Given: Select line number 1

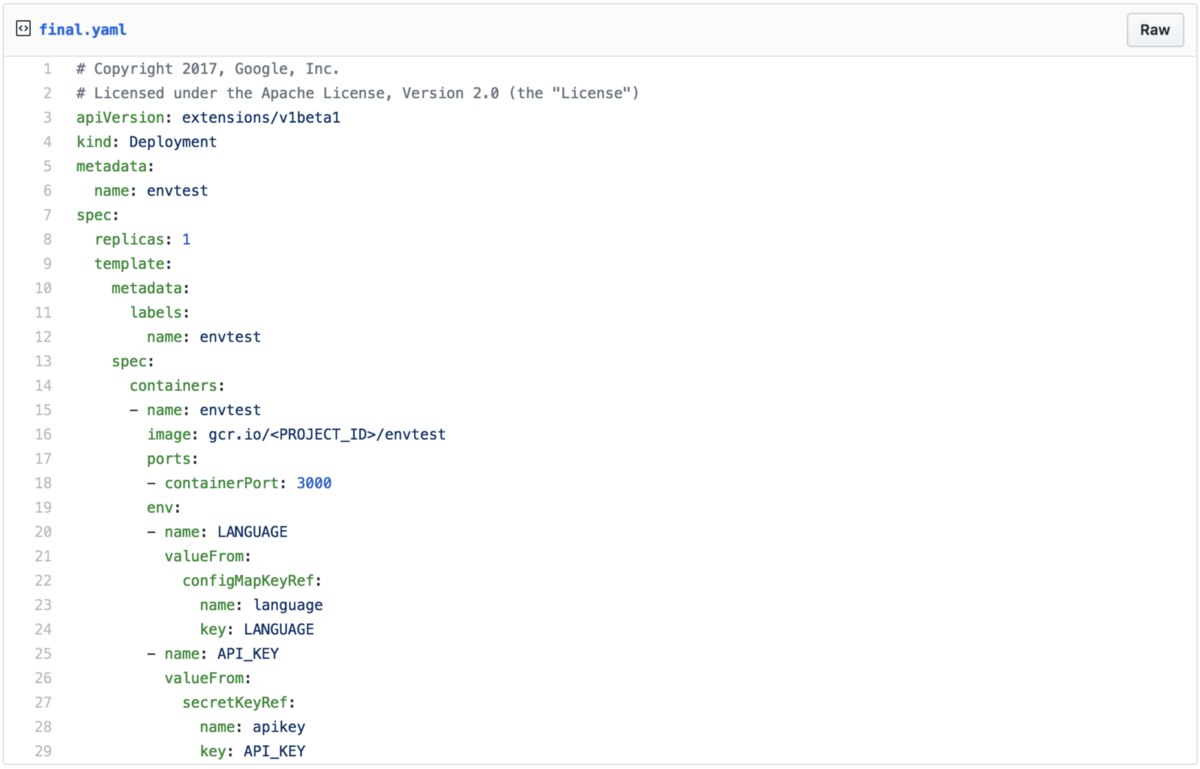Looking at the screenshot, I should coord(46,69).
